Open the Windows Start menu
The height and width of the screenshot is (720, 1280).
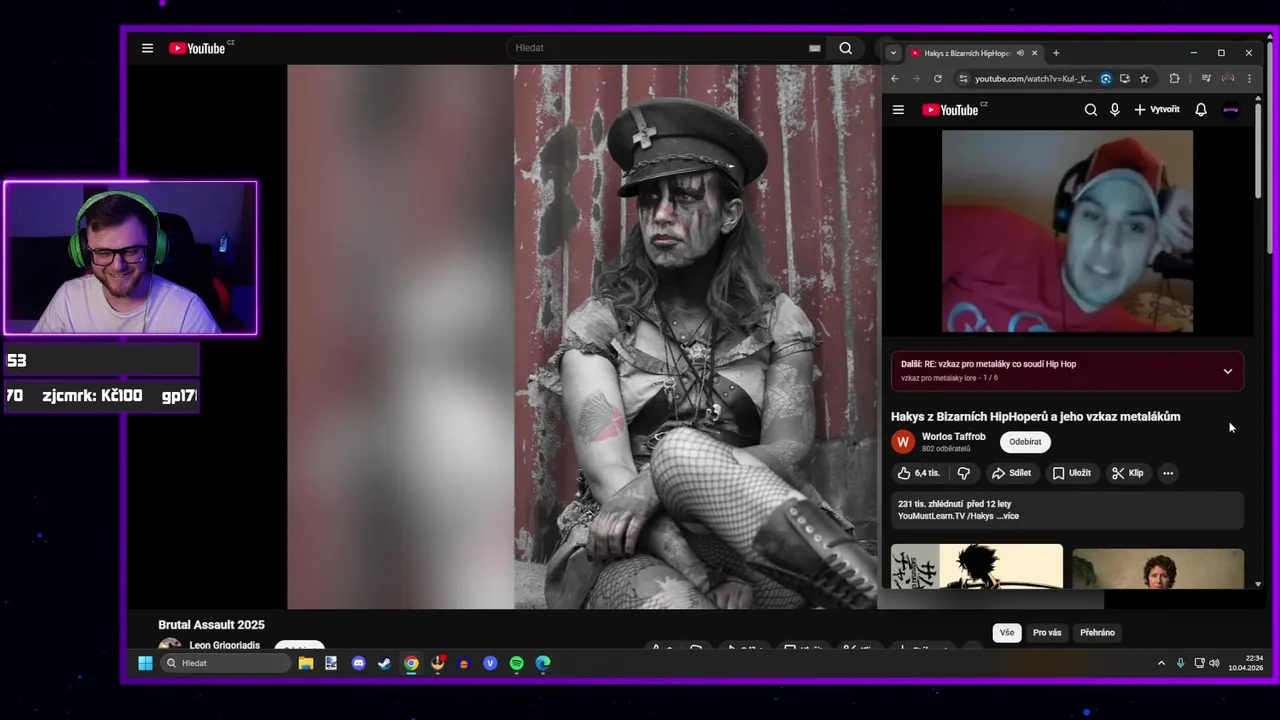pyautogui.click(x=145, y=663)
